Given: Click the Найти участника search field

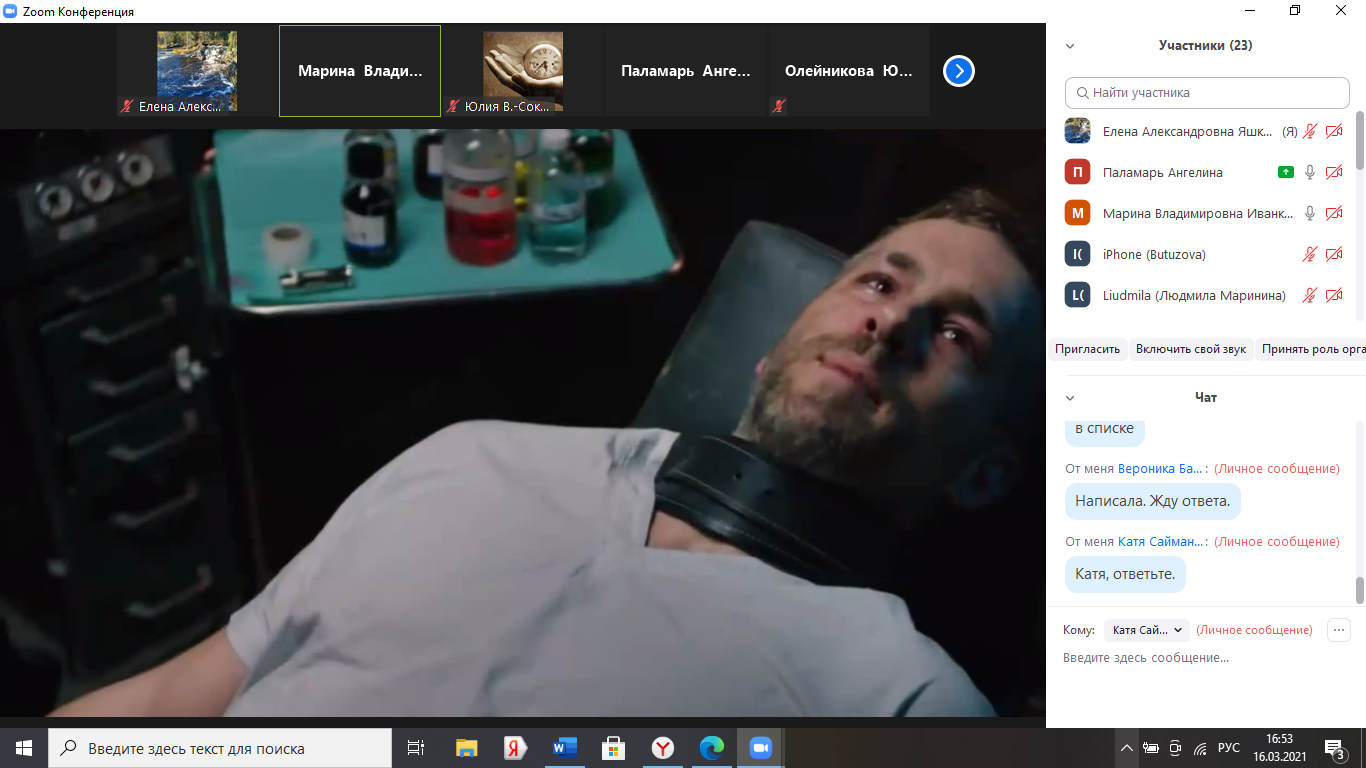Looking at the screenshot, I should tap(1207, 92).
